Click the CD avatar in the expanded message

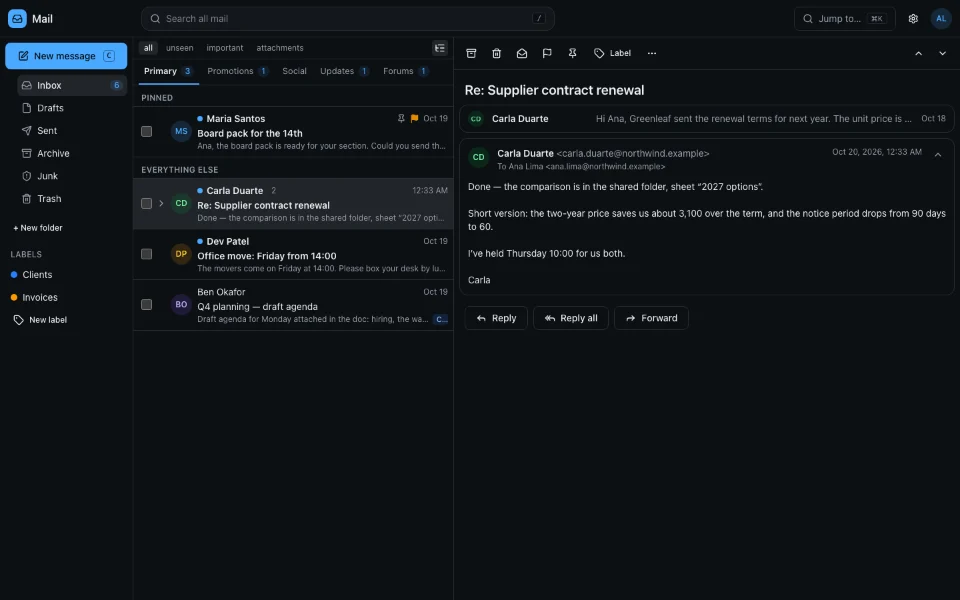pyautogui.click(x=478, y=157)
